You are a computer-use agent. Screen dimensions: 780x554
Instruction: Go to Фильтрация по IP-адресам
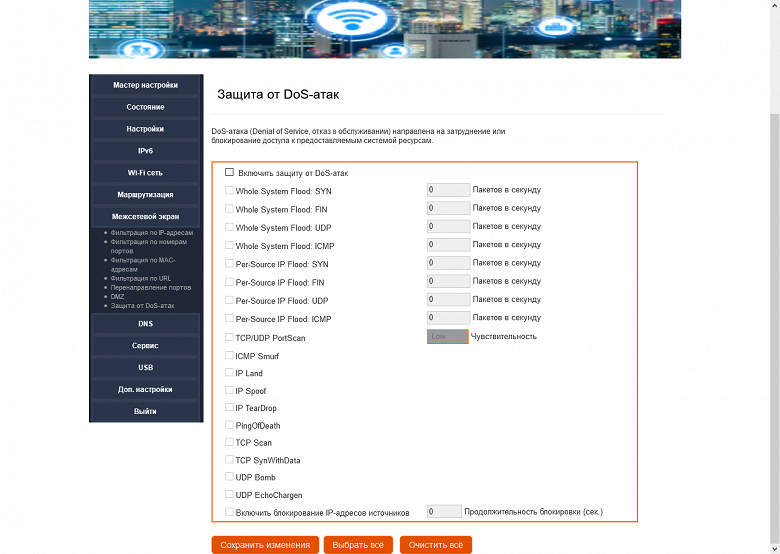click(x=152, y=233)
